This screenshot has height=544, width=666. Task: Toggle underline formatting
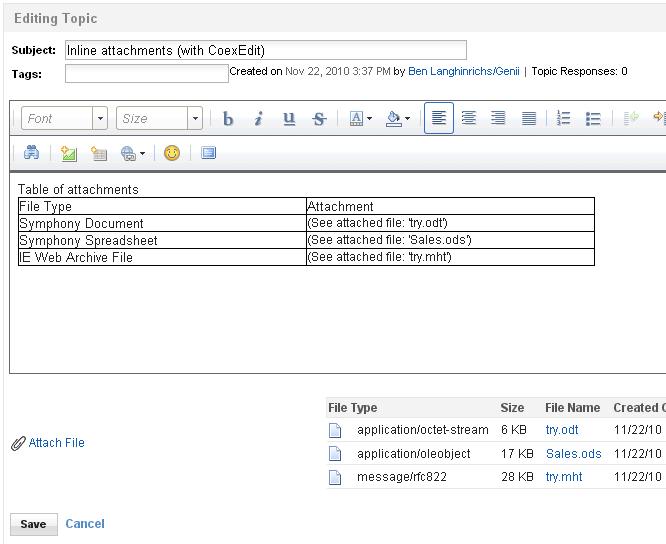[289, 119]
